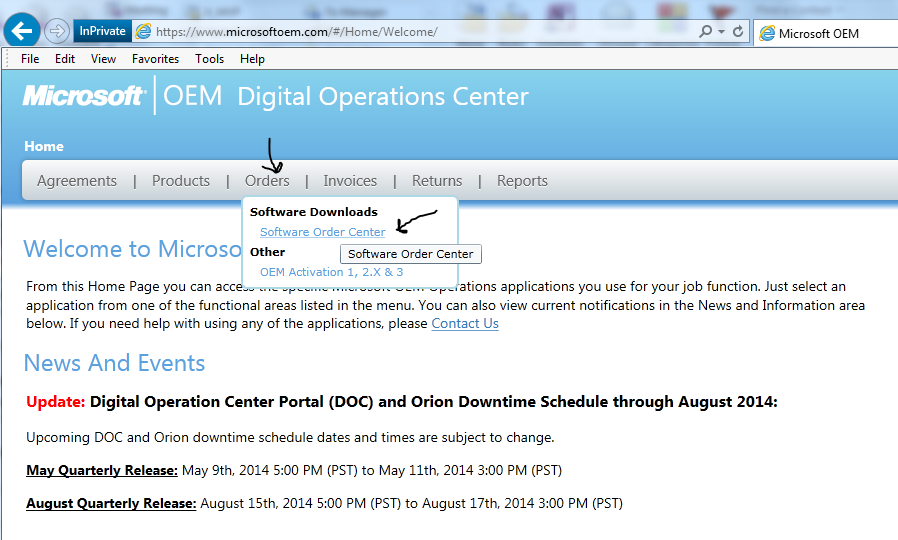This screenshot has height=540, width=898.
Task: Open the Edit menu
Action: pyautogui.click(x=65, y=59)
